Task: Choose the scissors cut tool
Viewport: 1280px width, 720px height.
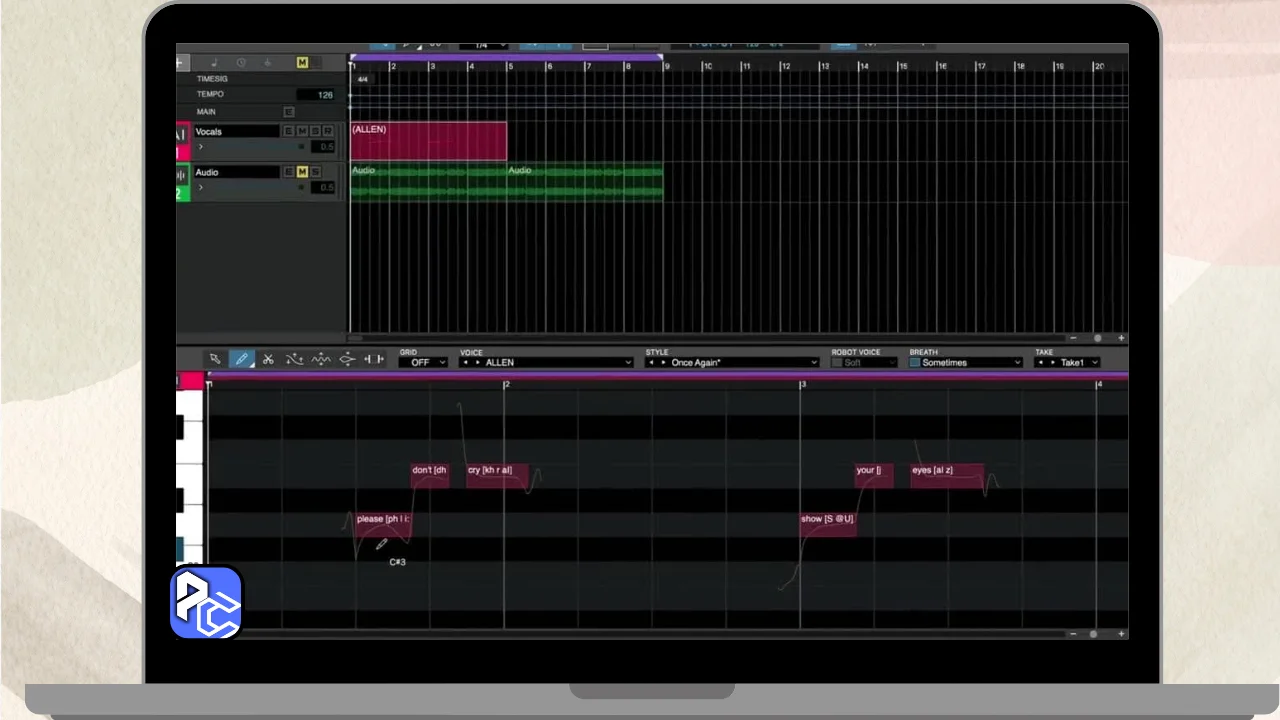Action: point(268,359)
